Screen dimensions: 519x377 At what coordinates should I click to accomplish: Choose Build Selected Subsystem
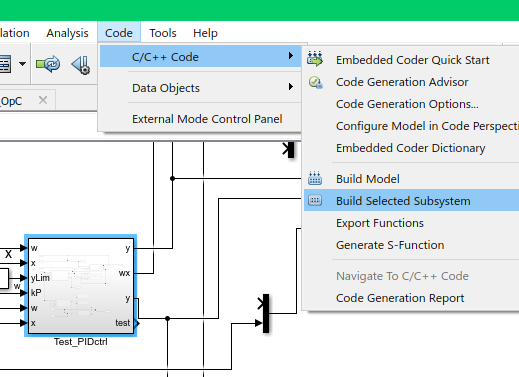(x=411, y=201)
